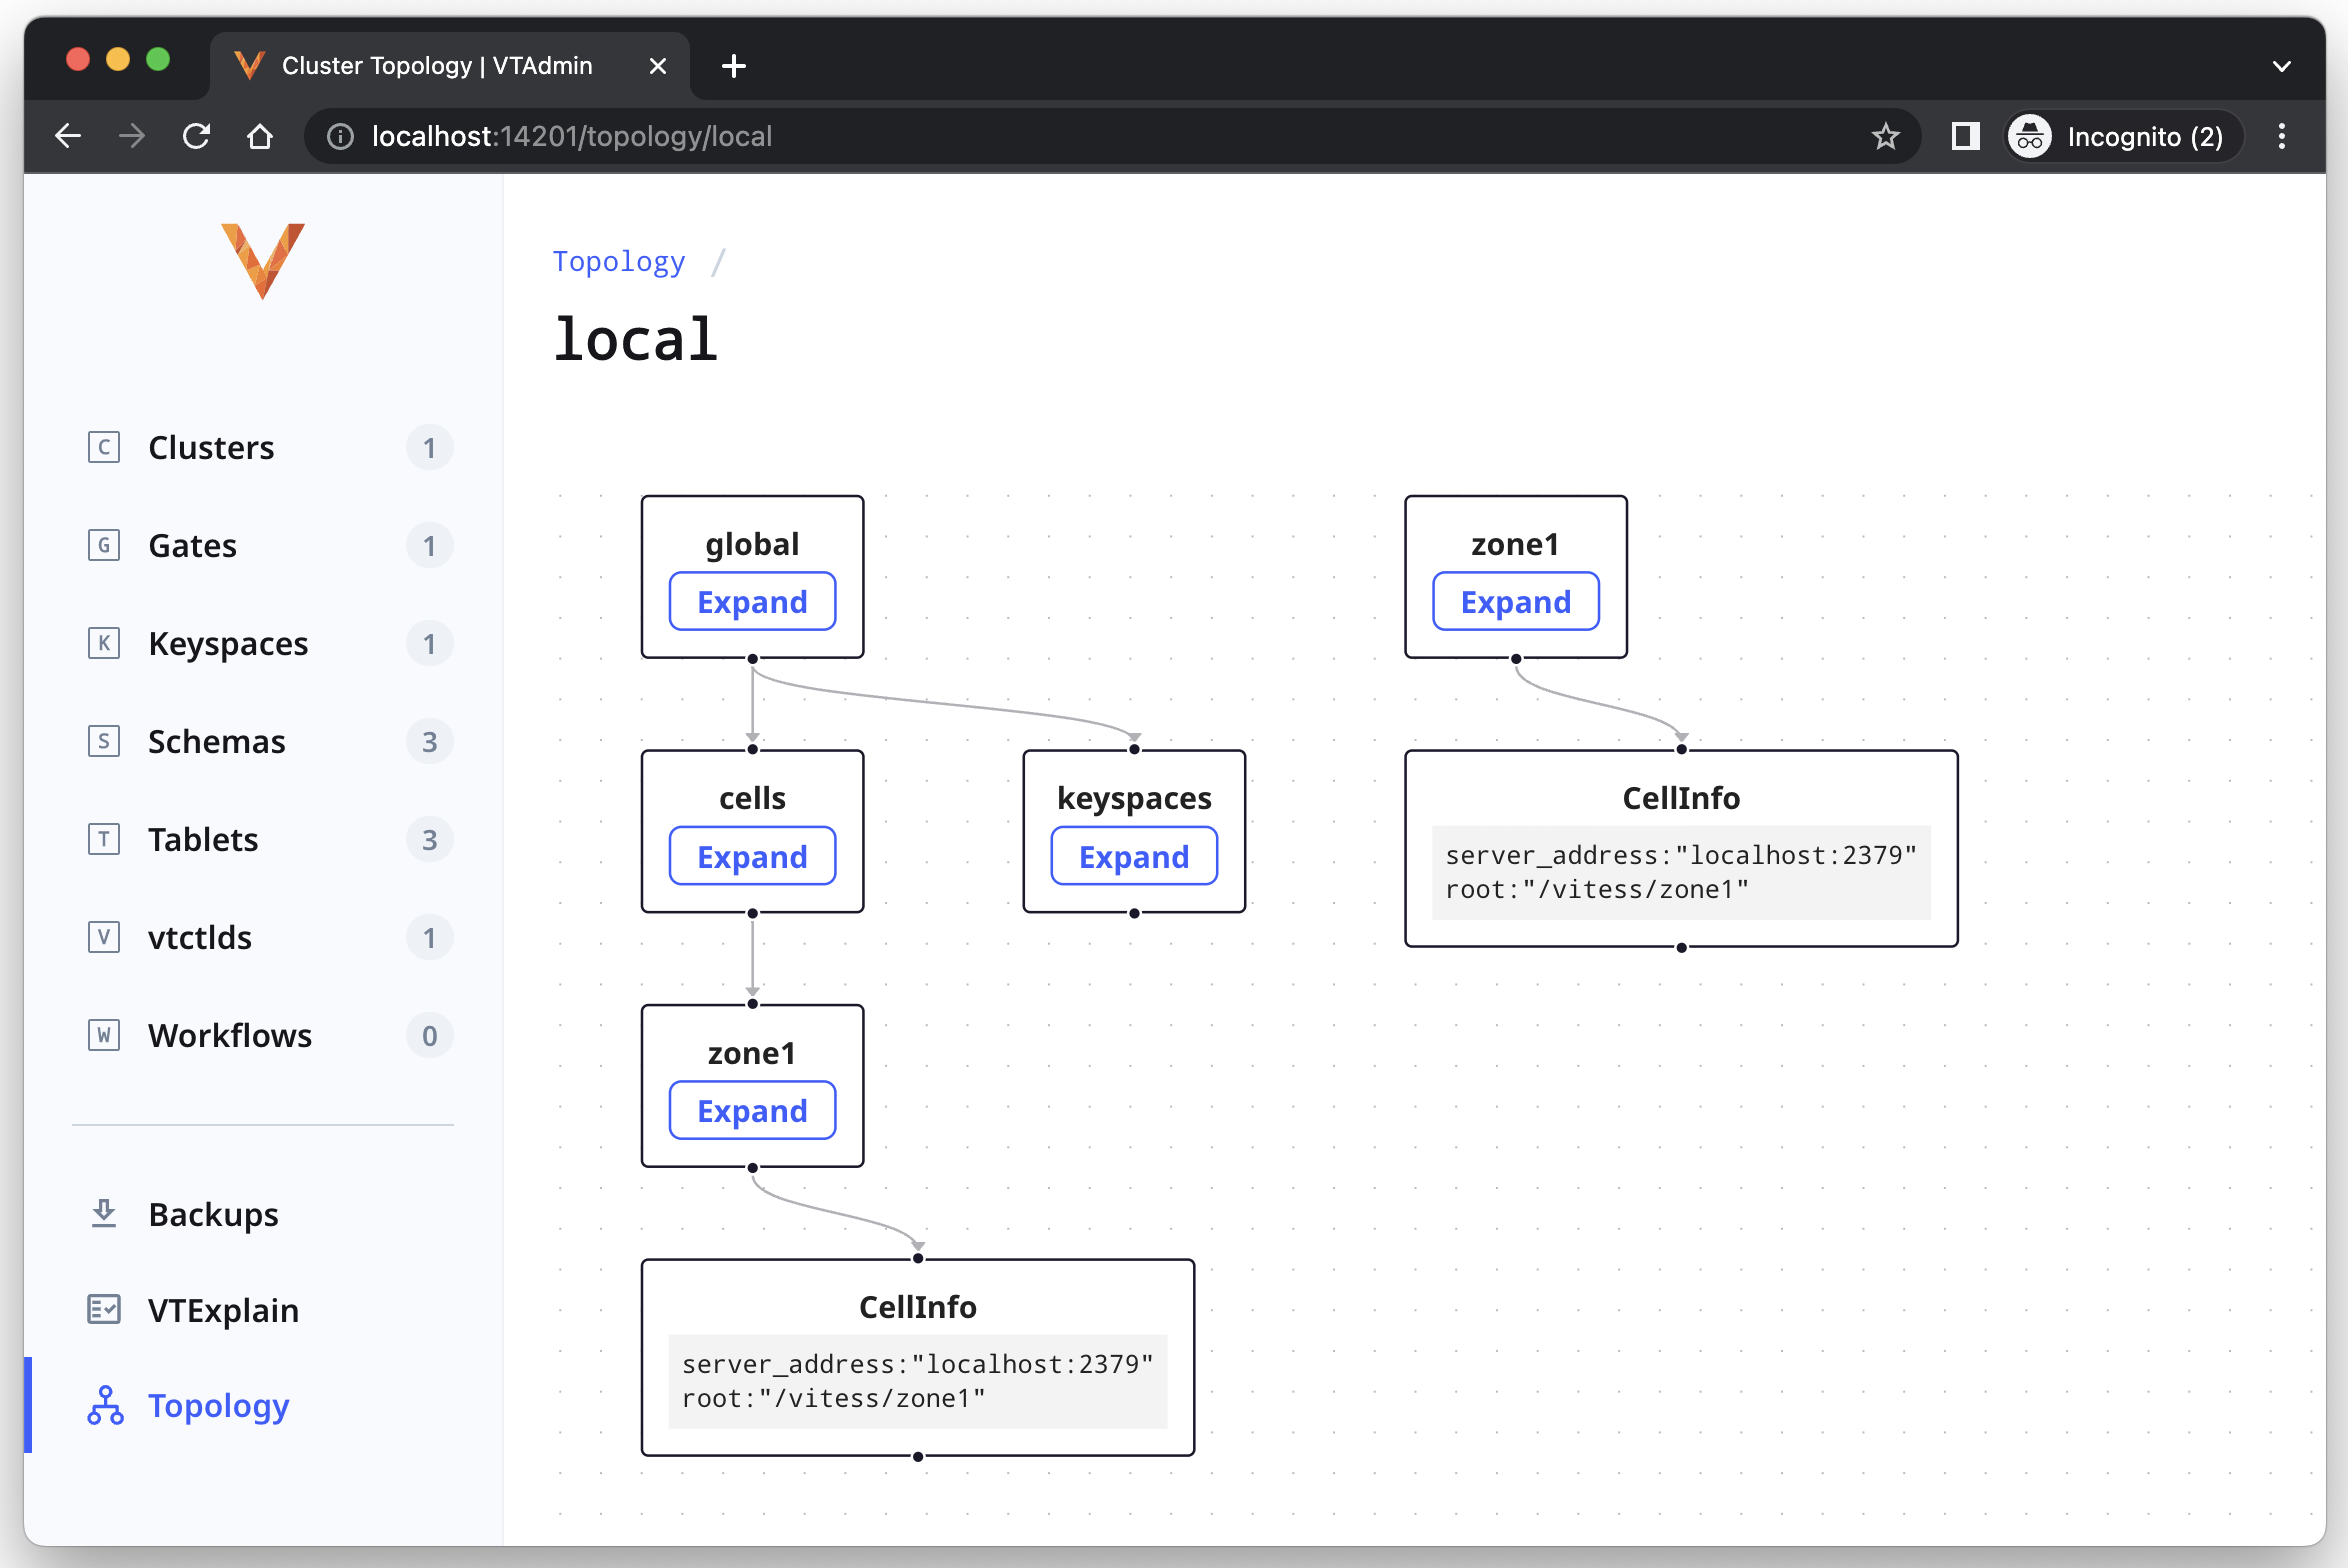Expand the top-right zone1 node
The width and height of the screenshot is (2348, 1568).
click(x=1515, y=602)
